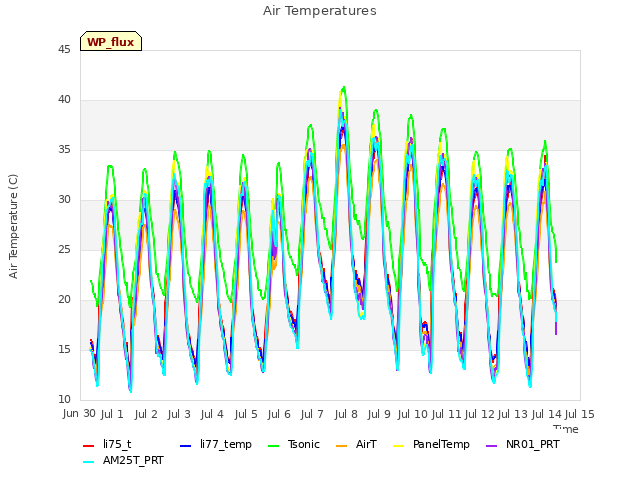This screenshot has width=640, height=480.
Task: Click the 40 y-axis tick label
Action: click(x=64, y=100)
